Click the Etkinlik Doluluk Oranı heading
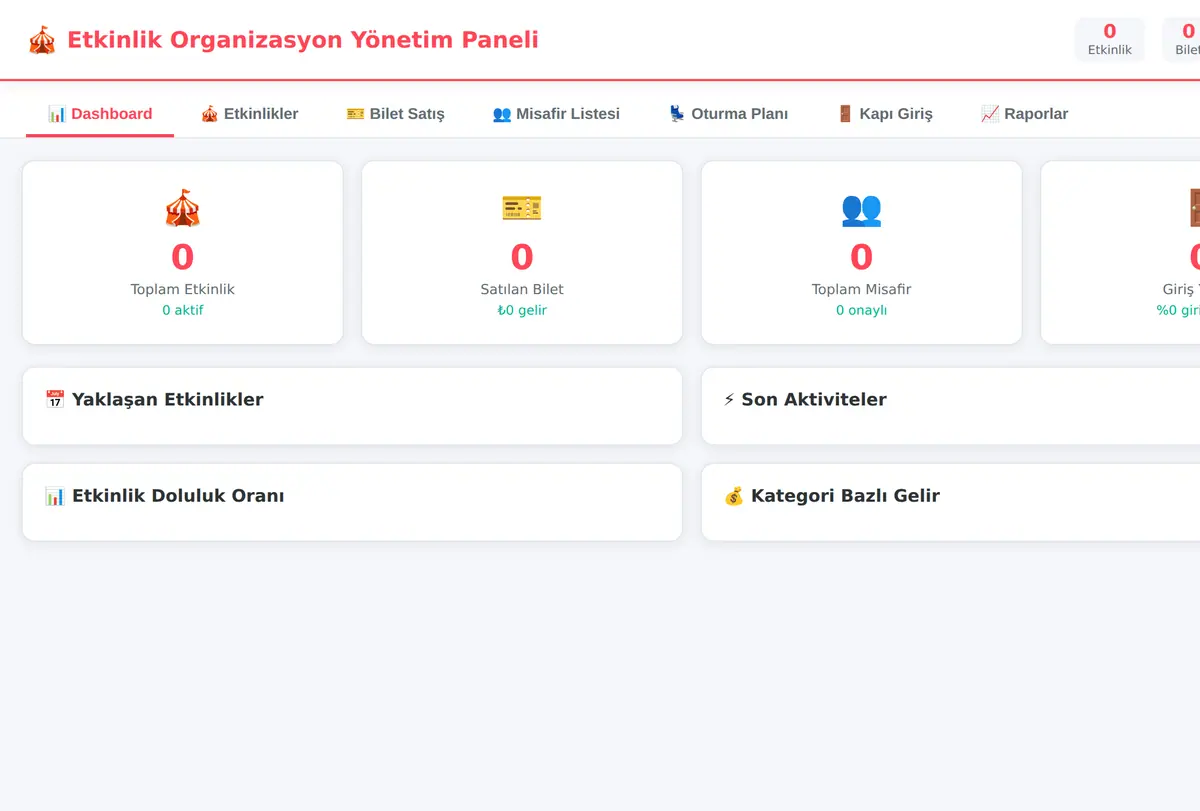The image size is (1200, 811). click(x=178, y=496)
